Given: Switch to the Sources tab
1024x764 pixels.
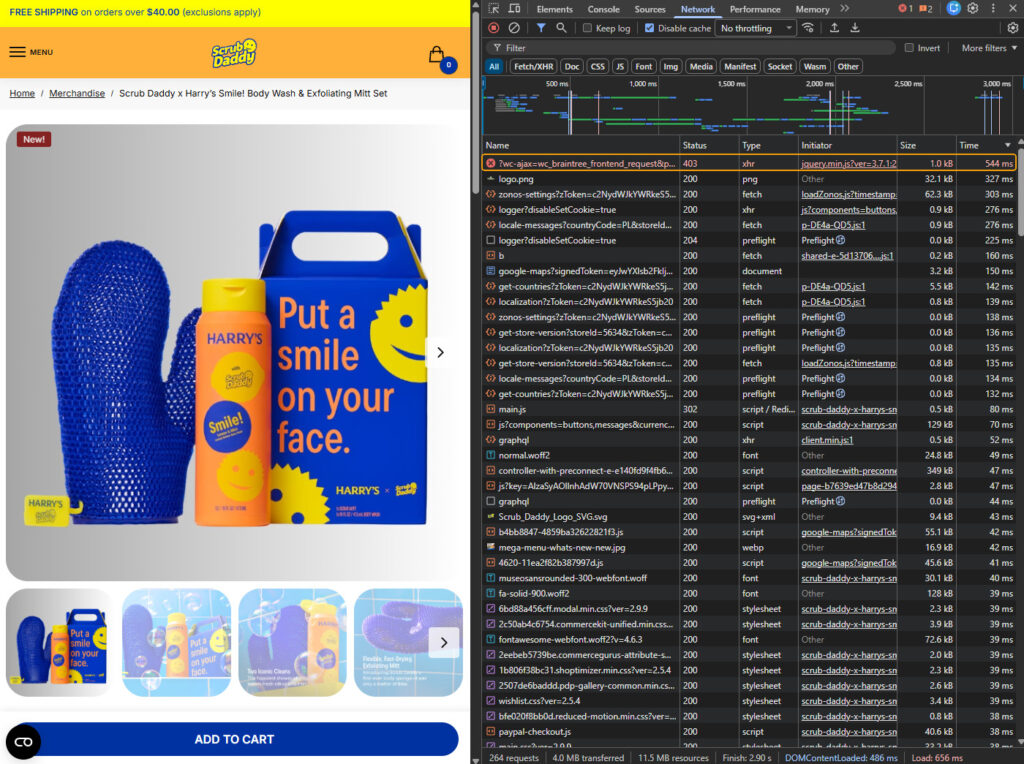Looking at the screenshot, I should [x=650, y=9].
